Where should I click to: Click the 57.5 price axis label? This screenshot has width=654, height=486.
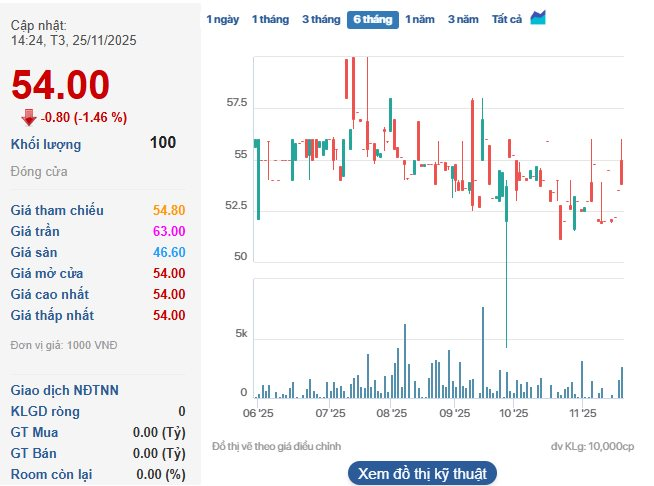[x=236, y=103]
